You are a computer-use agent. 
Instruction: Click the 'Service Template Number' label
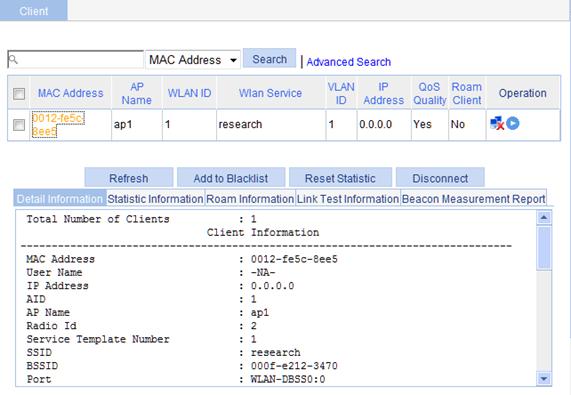[x=98, y=339]
